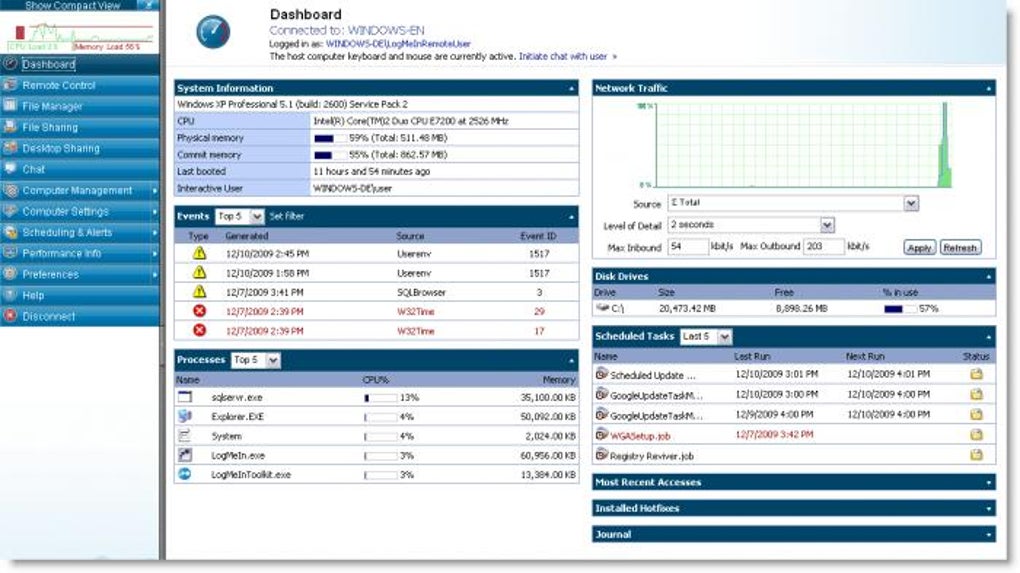The height and width of the screenshot is (573, 1020).
Task: Click the Desktop Sharing sidebar icon
Action: pos(10,148)
